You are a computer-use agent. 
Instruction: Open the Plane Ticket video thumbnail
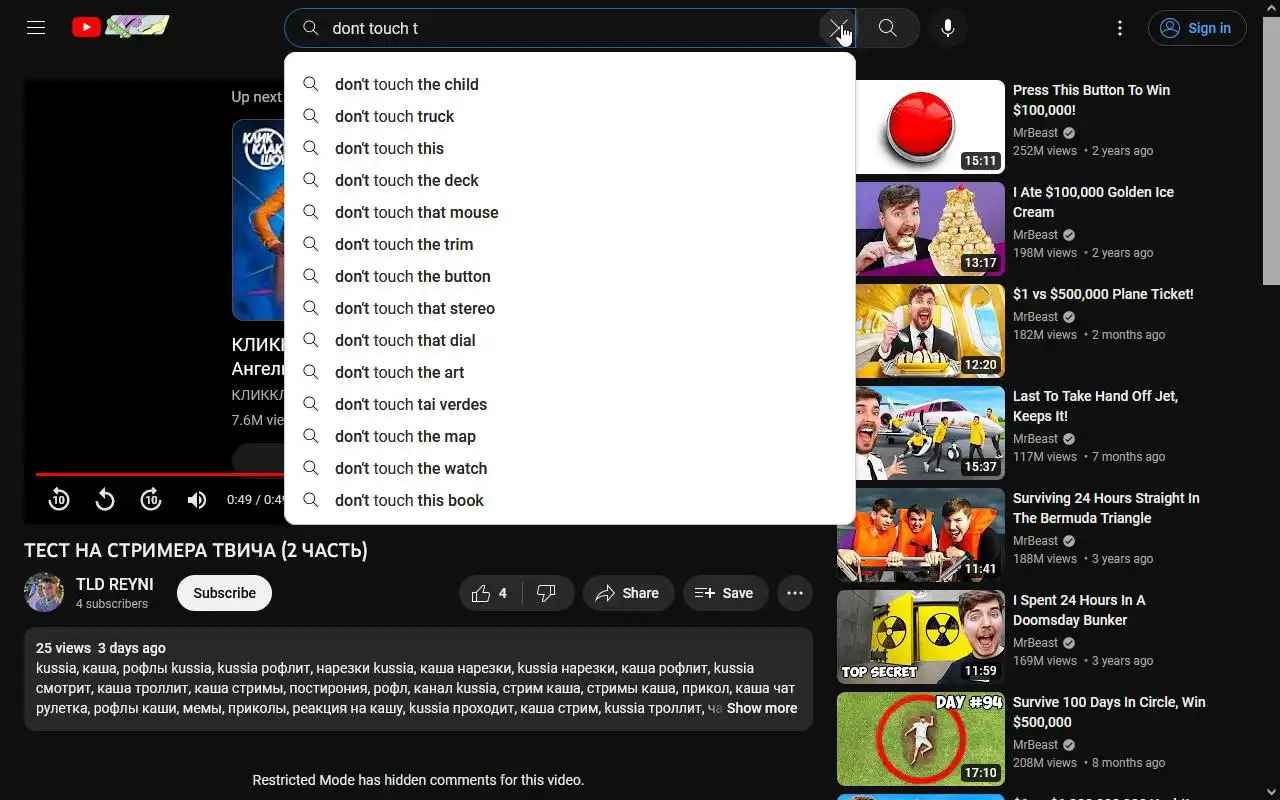(930, 331)
